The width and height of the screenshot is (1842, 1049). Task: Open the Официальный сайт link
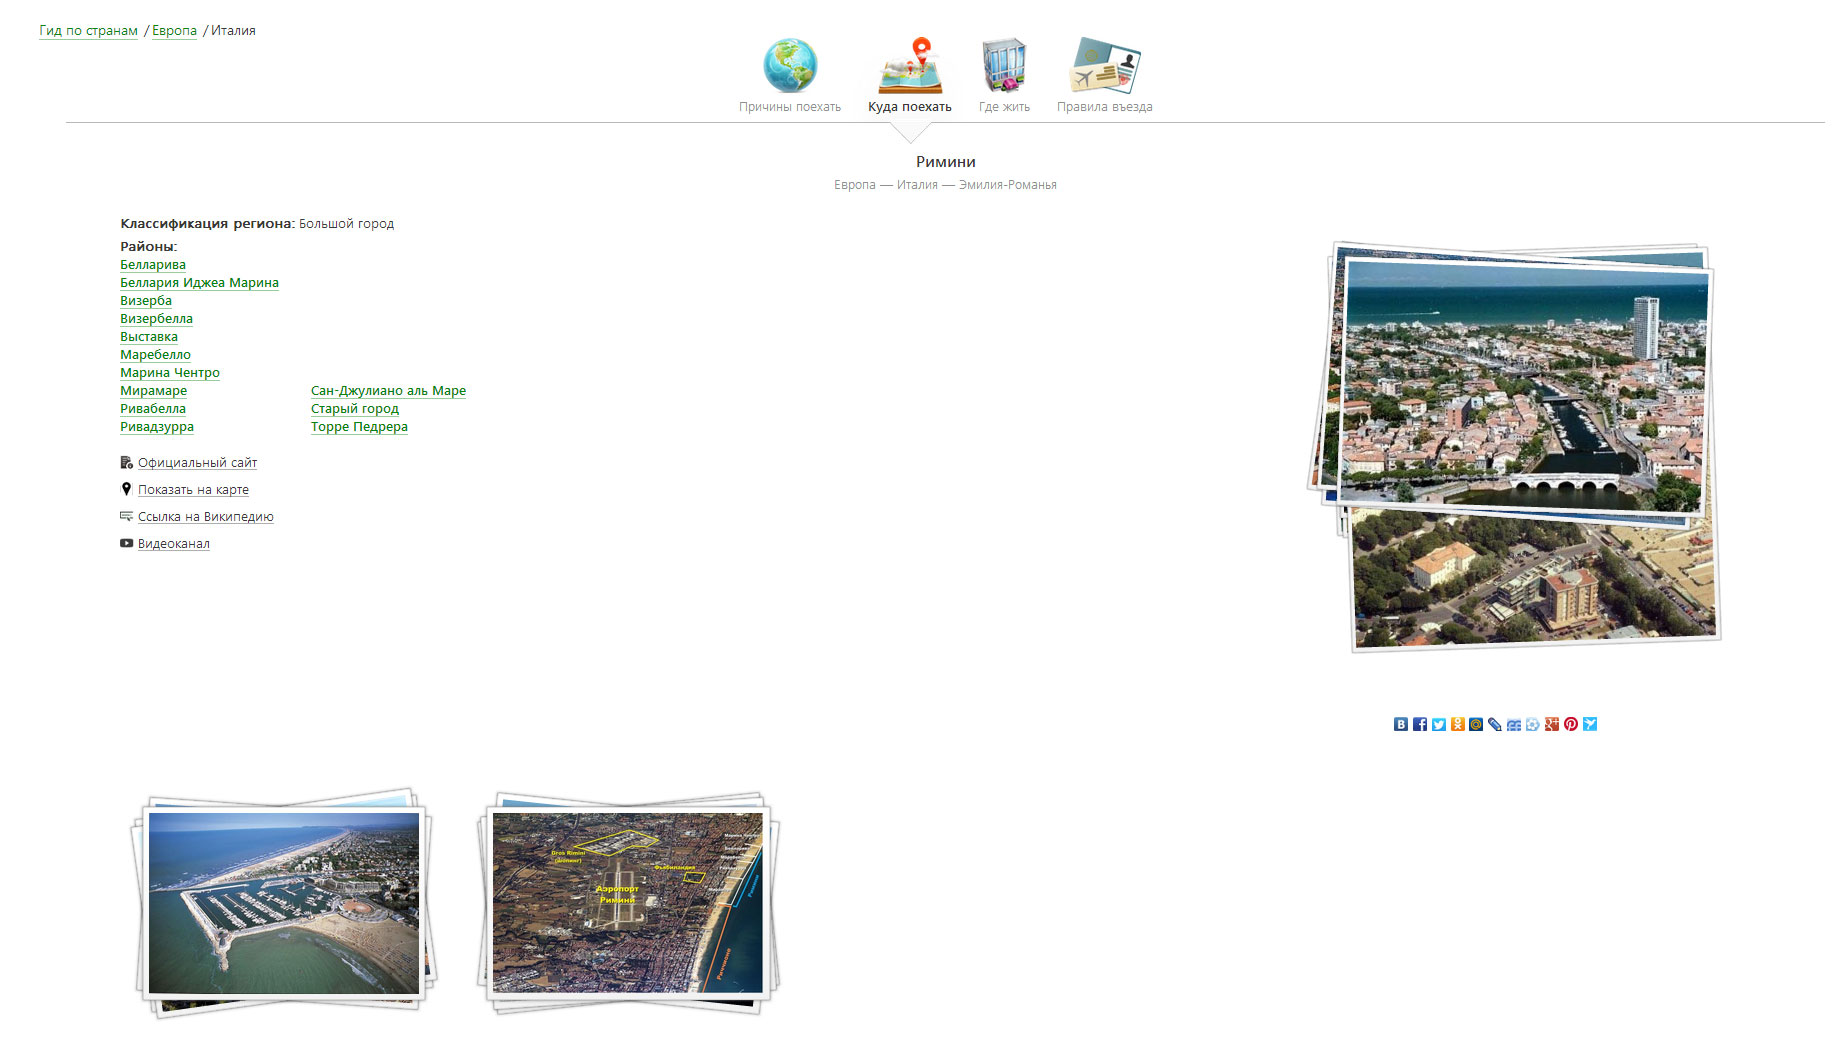(197, 463)
